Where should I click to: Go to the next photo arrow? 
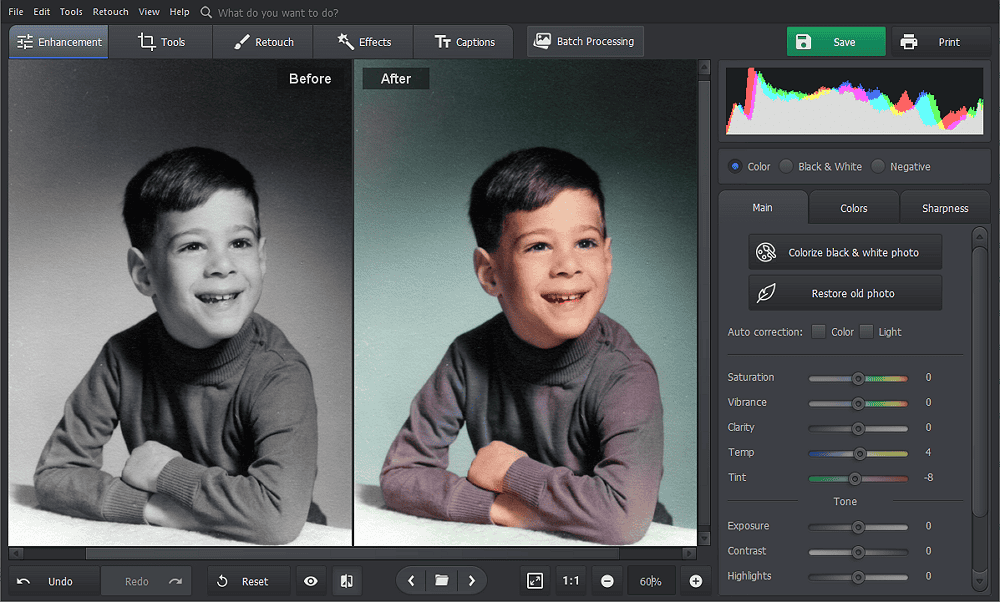pos(471,581)
